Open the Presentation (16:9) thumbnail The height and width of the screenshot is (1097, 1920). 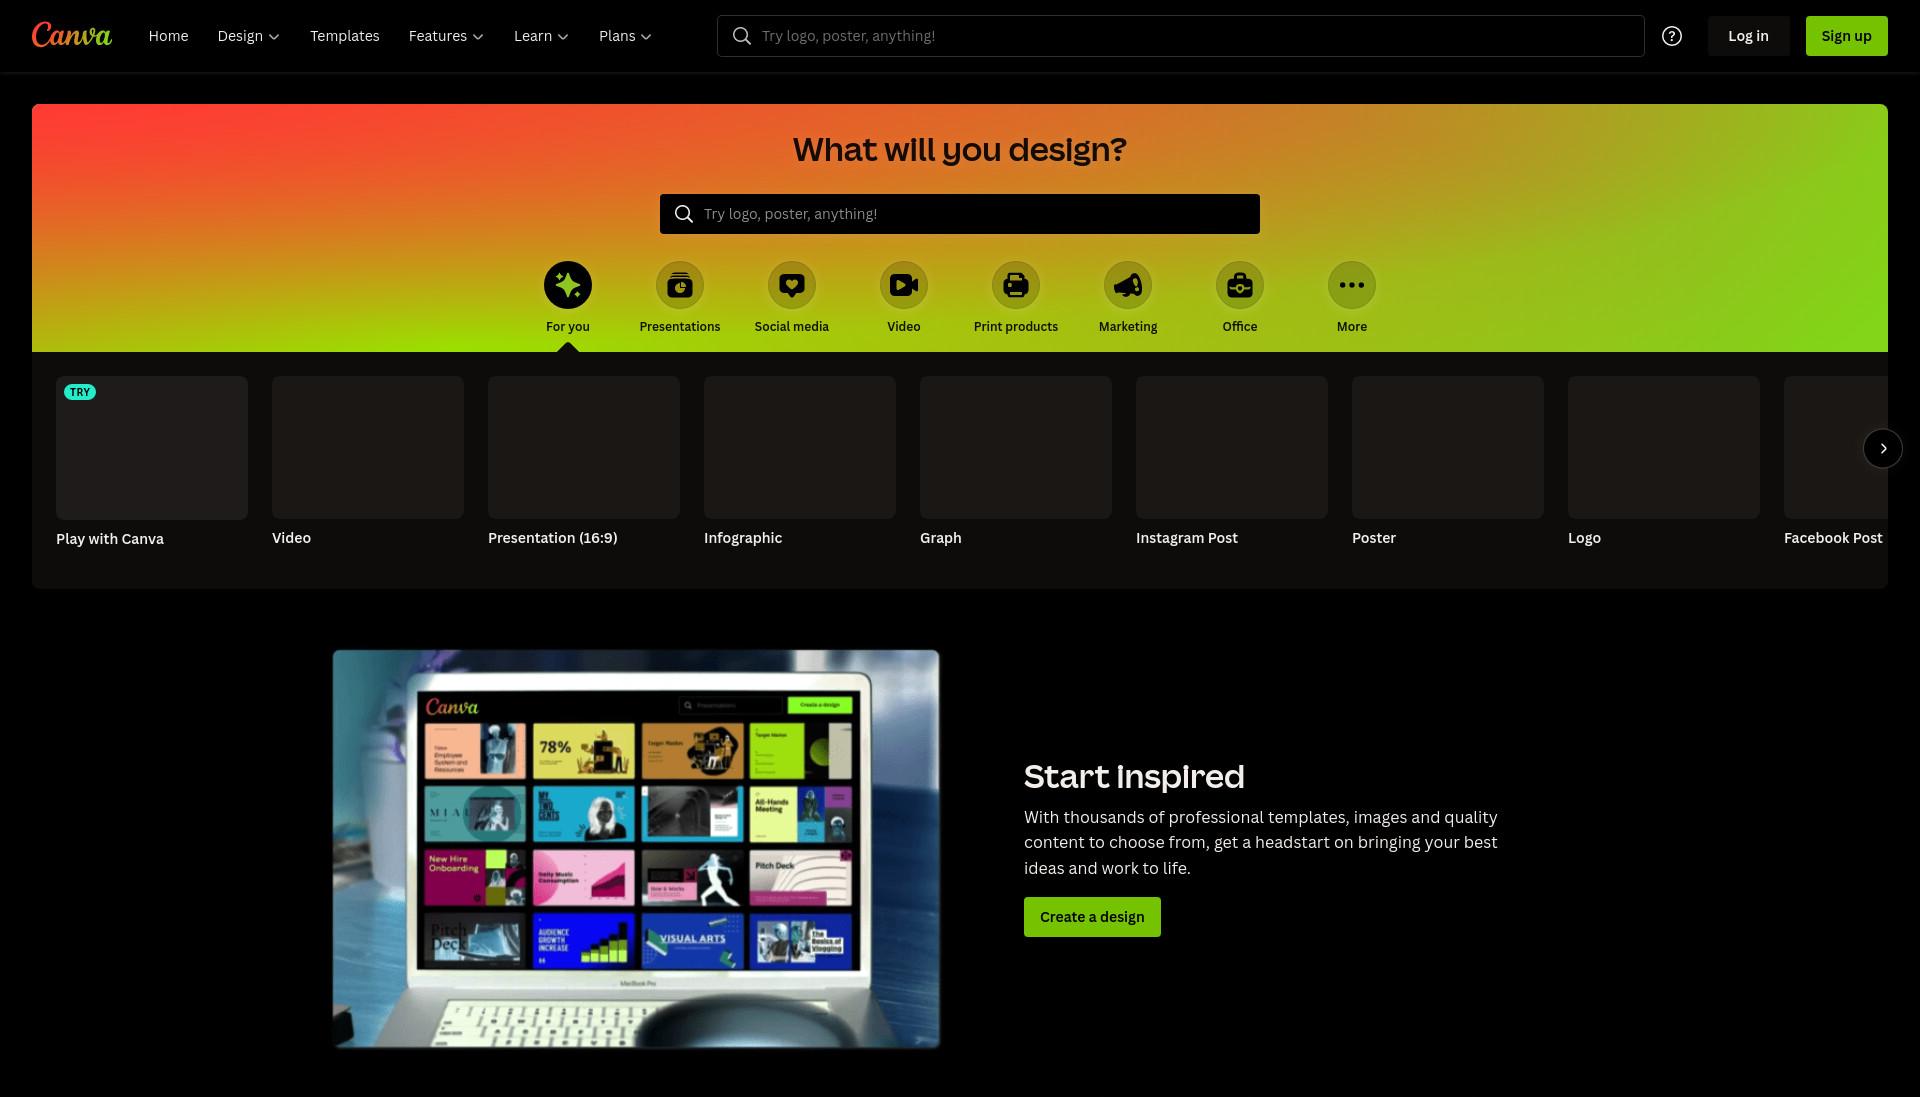[584, 447]
